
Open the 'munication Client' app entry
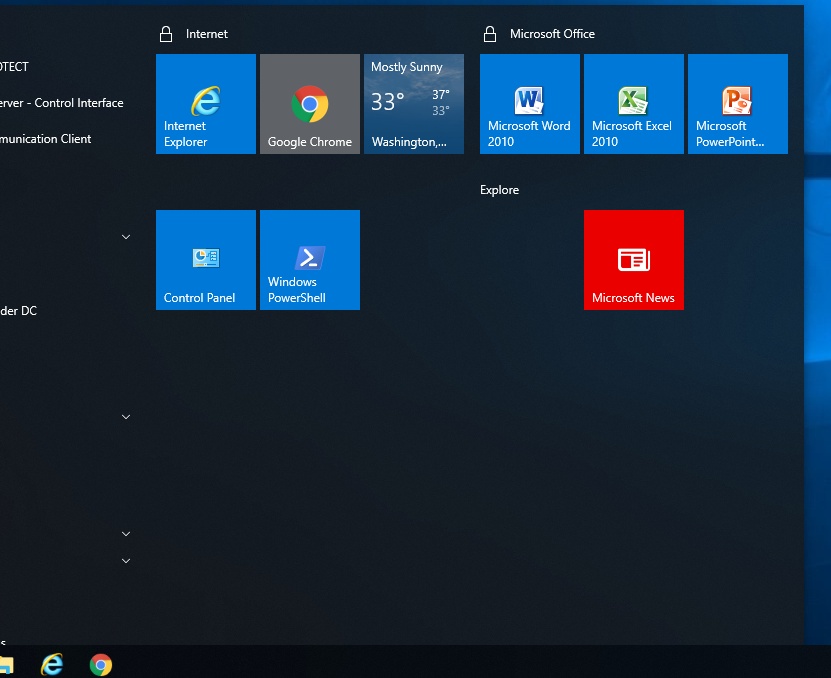pyautogui.click(x=46, y=139)
